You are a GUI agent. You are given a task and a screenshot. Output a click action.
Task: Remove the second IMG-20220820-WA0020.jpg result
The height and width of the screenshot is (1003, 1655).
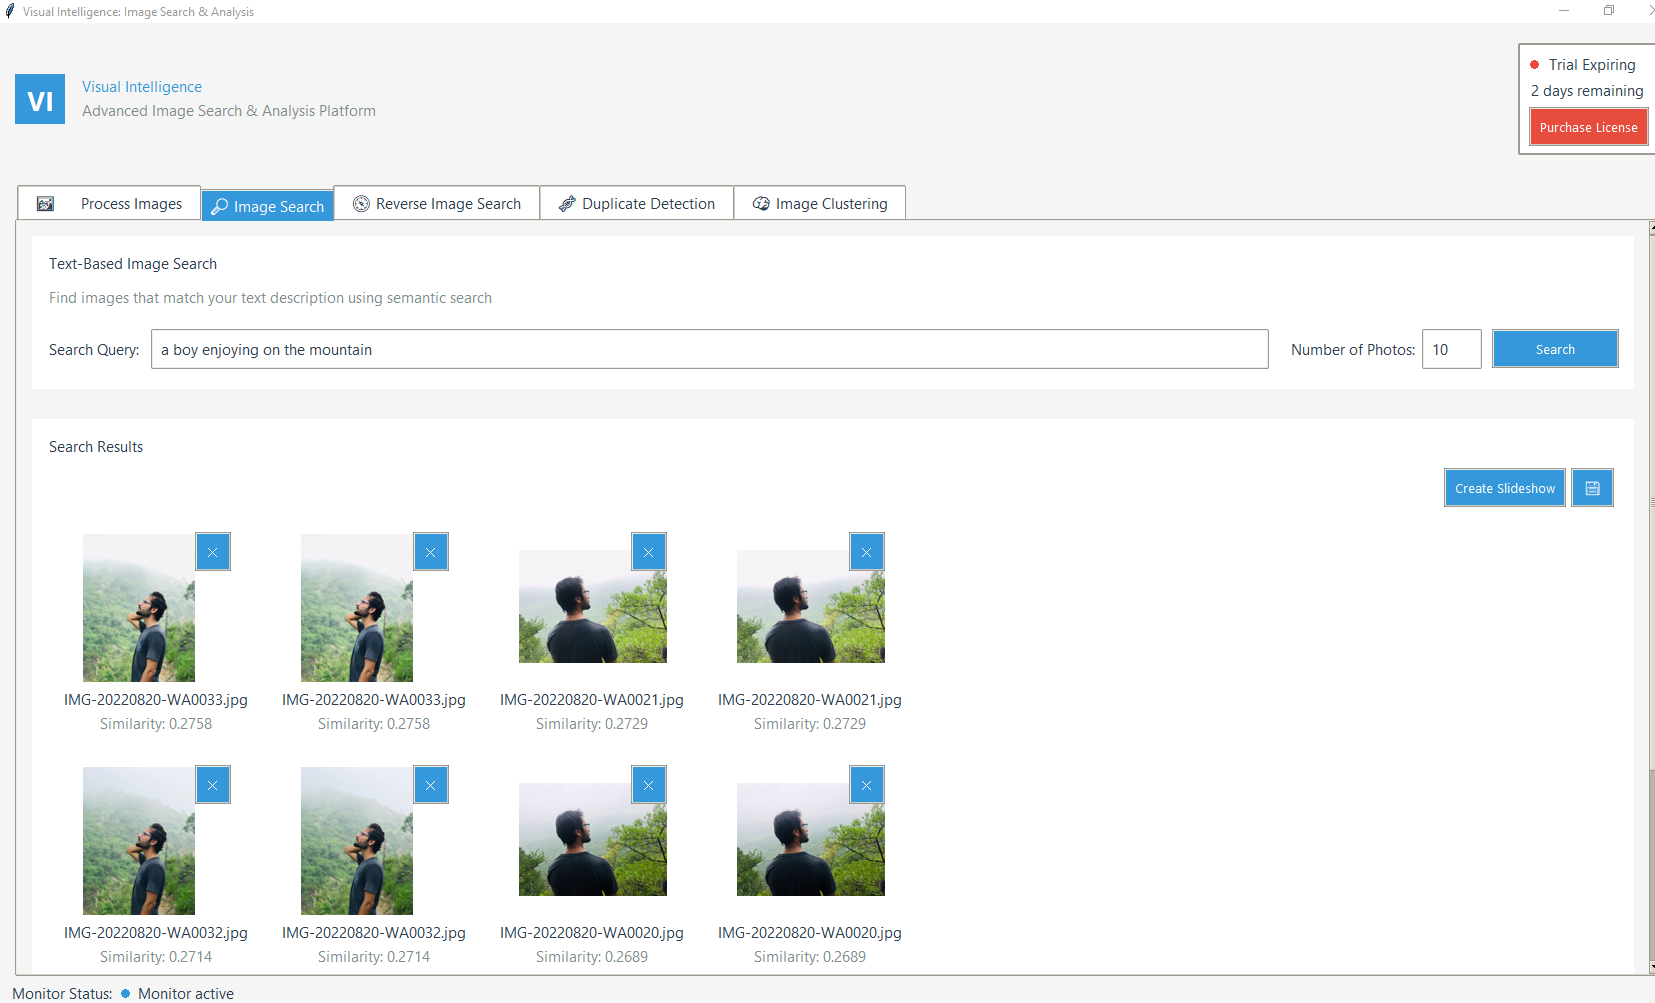867,785
